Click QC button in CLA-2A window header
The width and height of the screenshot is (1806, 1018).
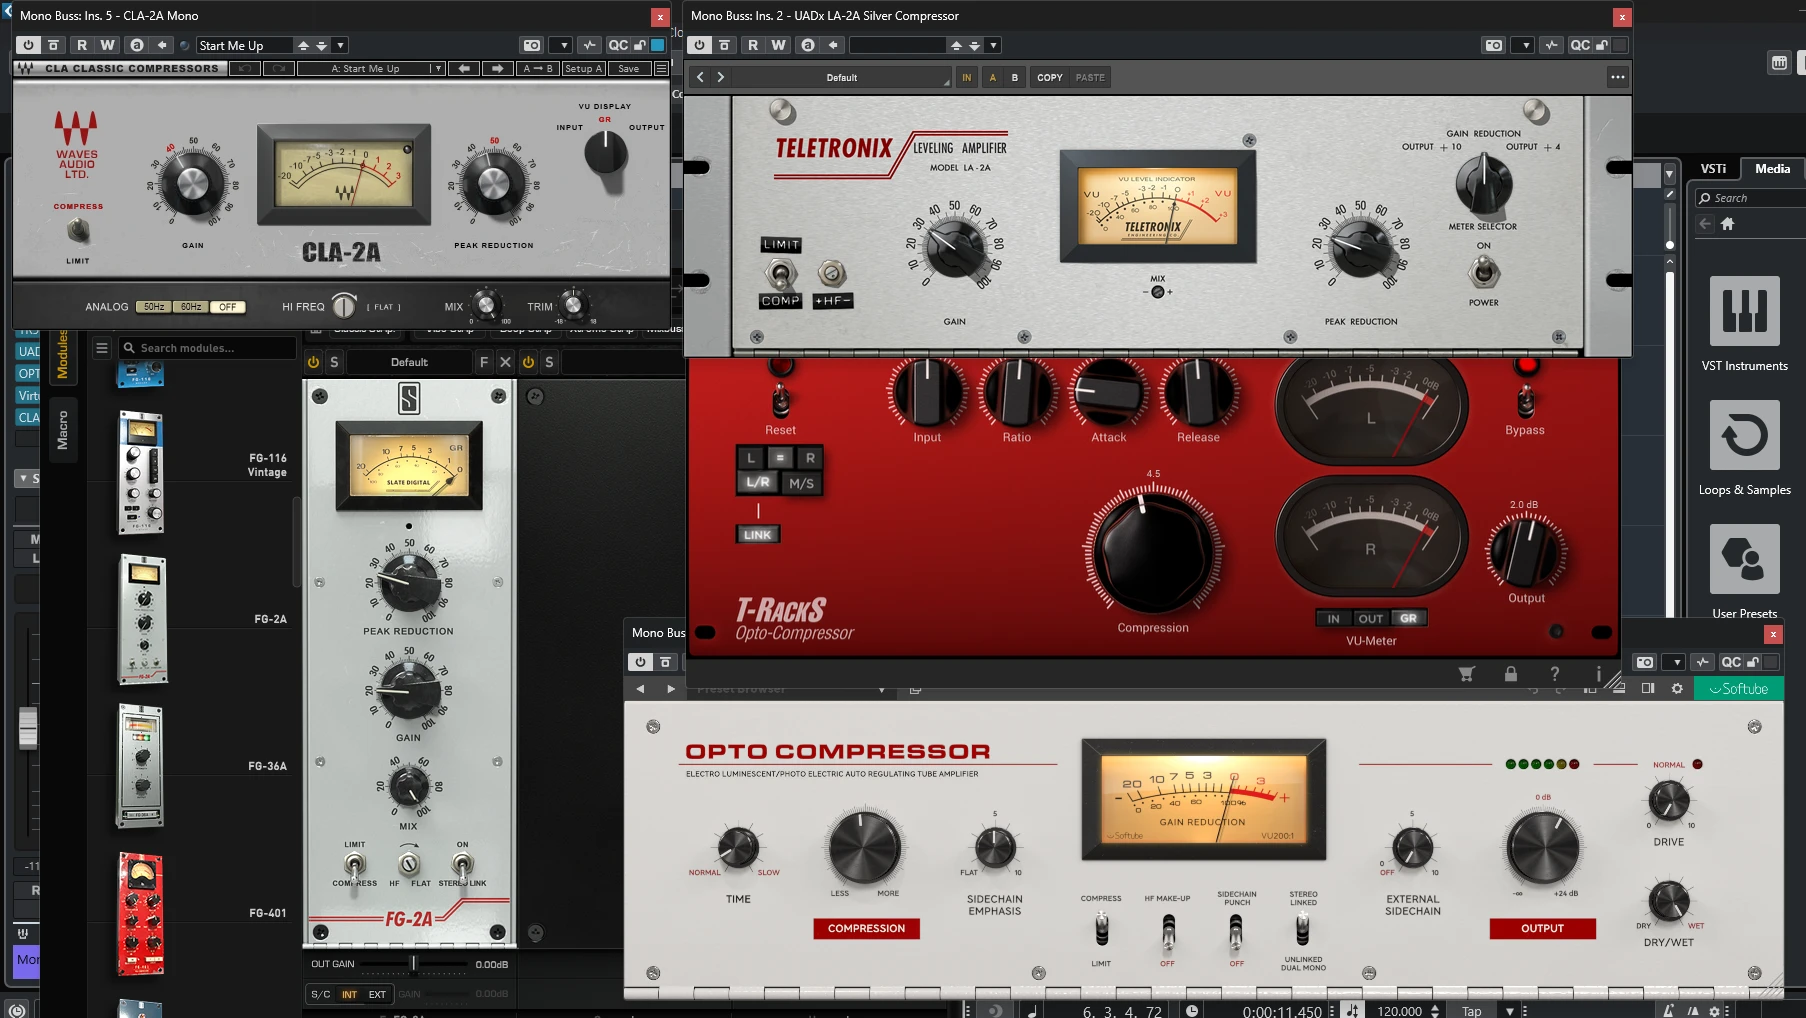(x=618, y=45)
